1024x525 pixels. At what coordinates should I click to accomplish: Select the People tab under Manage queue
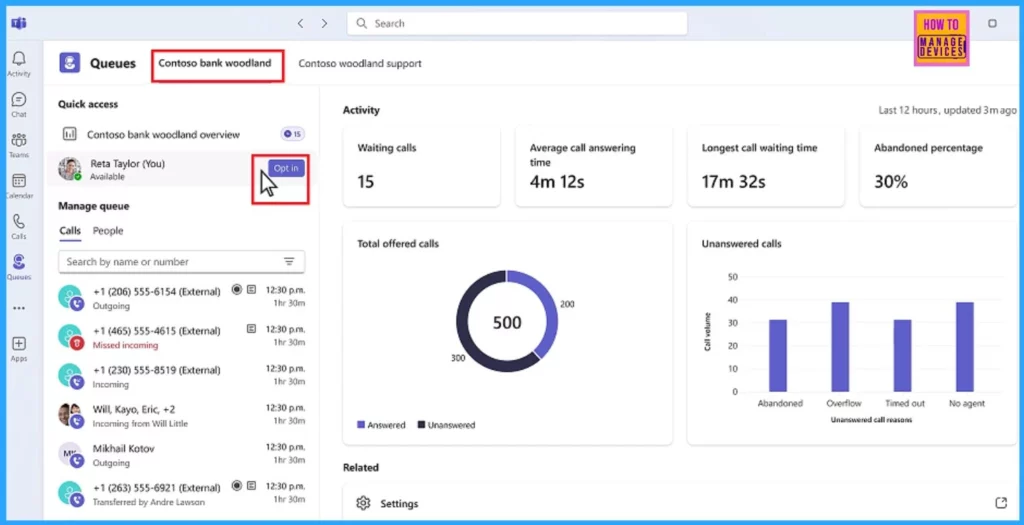point(108,231)
